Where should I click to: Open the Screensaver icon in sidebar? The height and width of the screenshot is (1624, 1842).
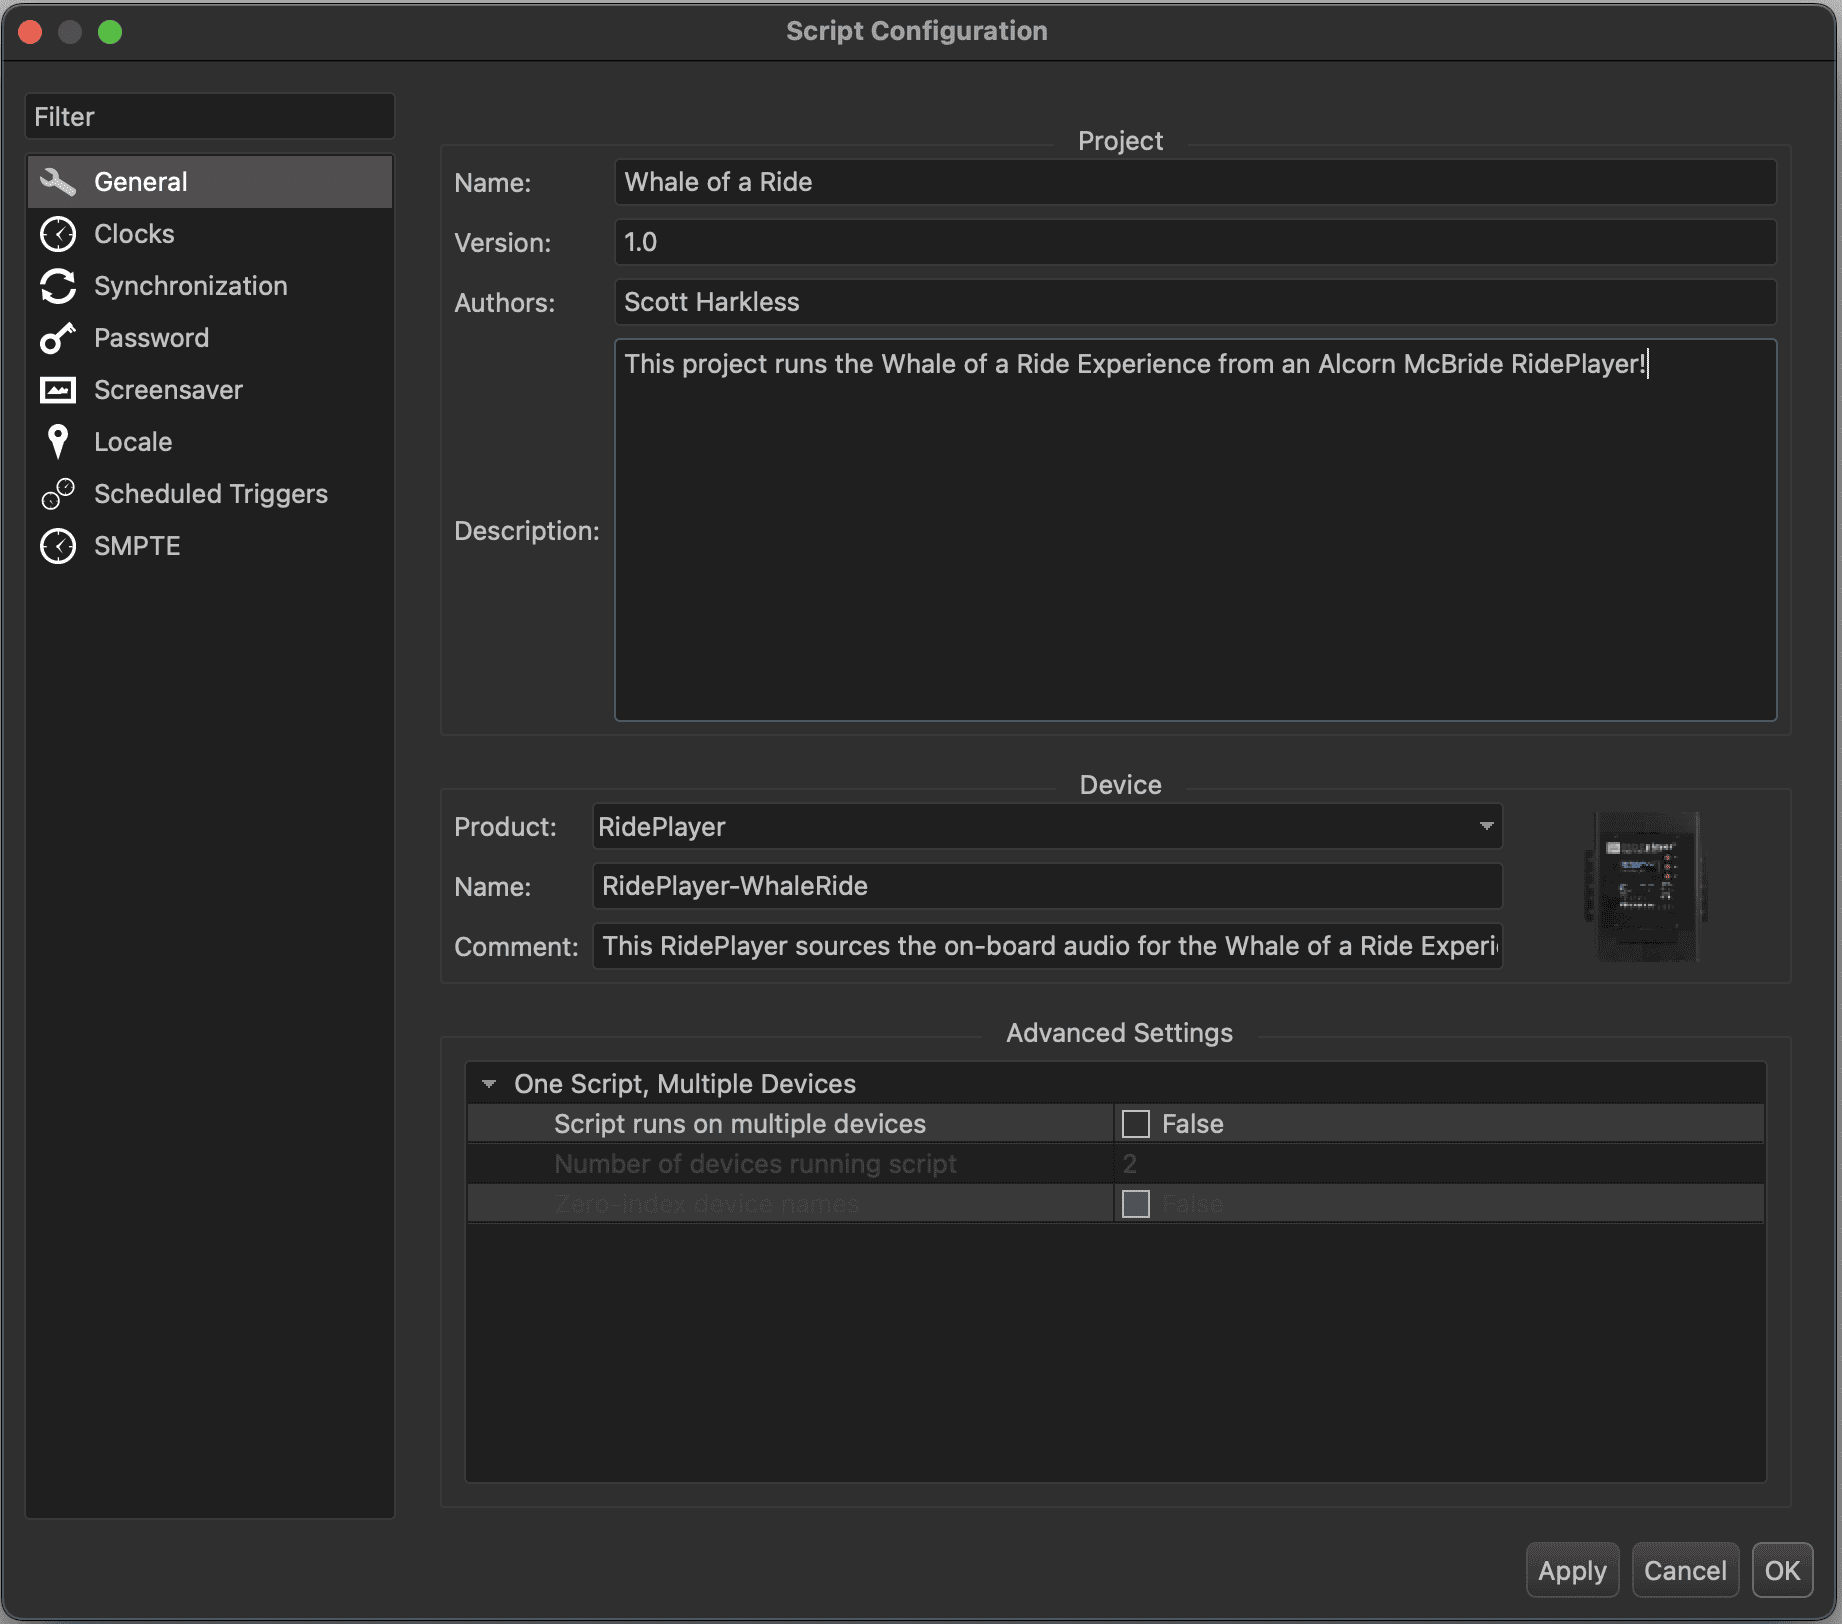coord(58,390)
